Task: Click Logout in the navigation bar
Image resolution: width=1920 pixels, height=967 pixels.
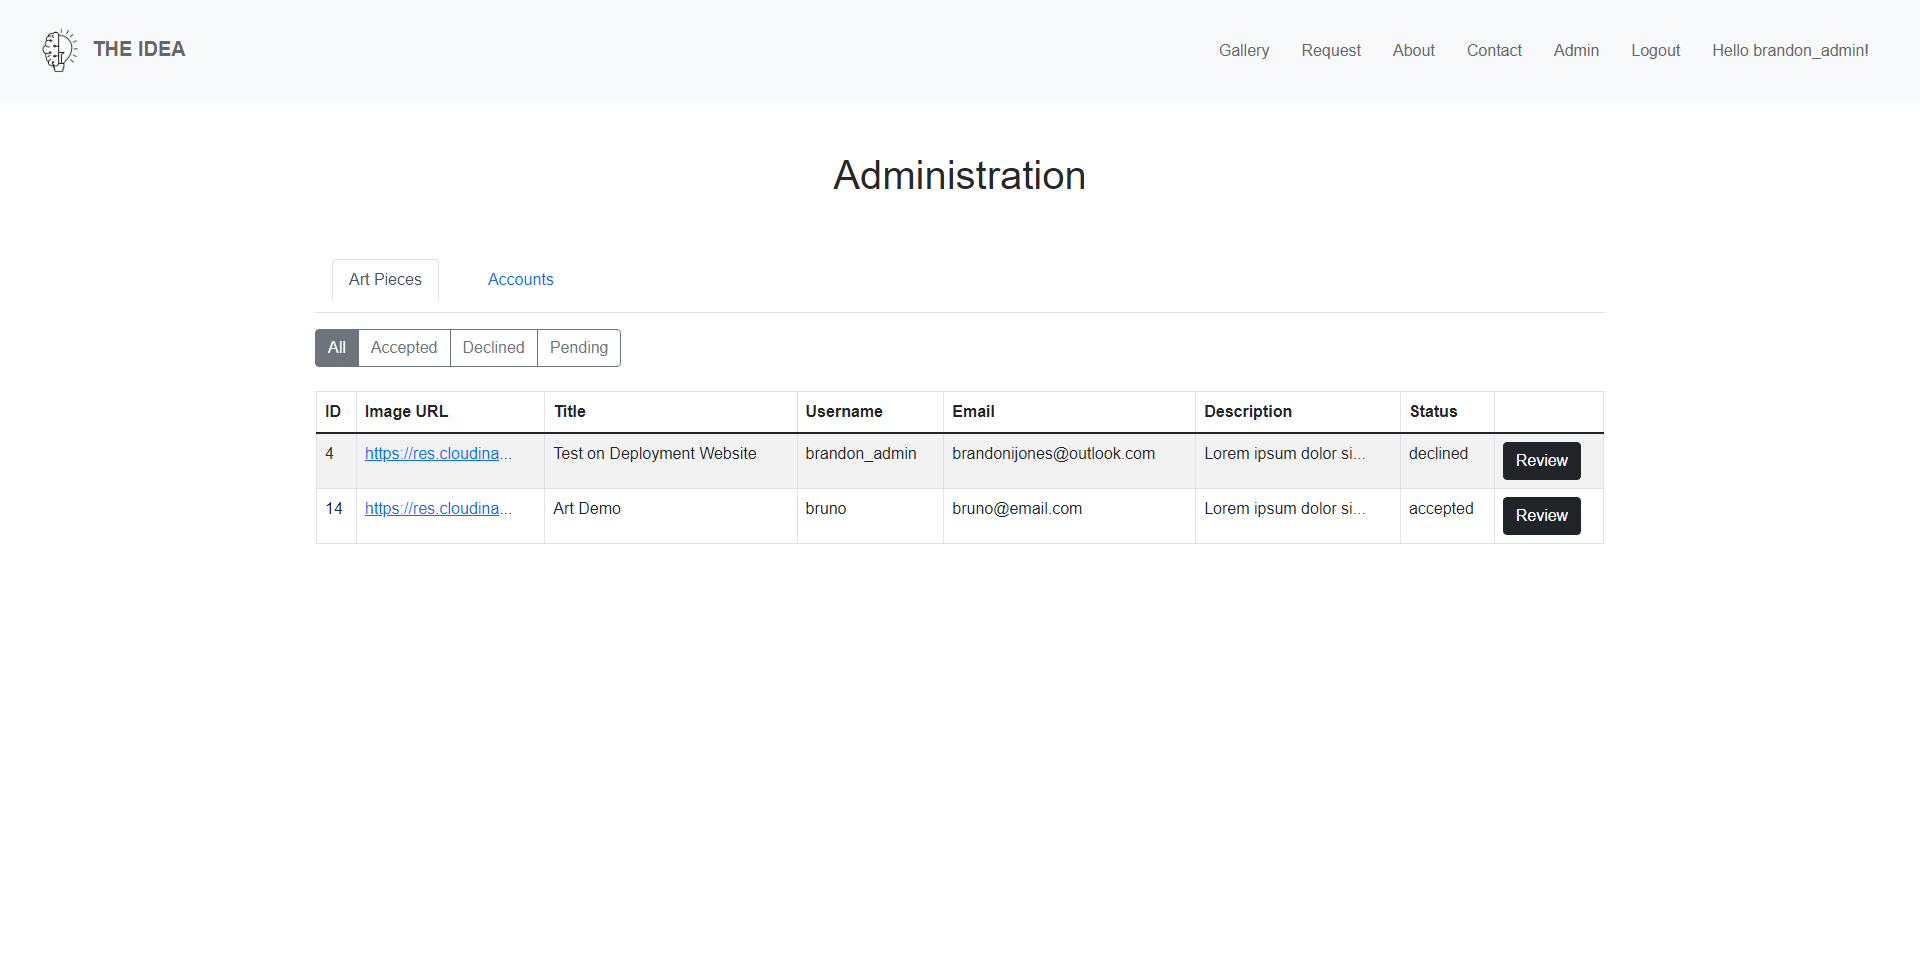Action: pyautogui.click(x=1655, y=50)
